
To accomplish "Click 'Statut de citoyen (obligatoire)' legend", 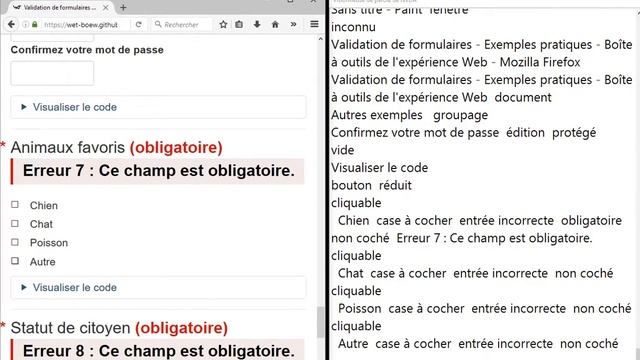I will coord(119,328).
